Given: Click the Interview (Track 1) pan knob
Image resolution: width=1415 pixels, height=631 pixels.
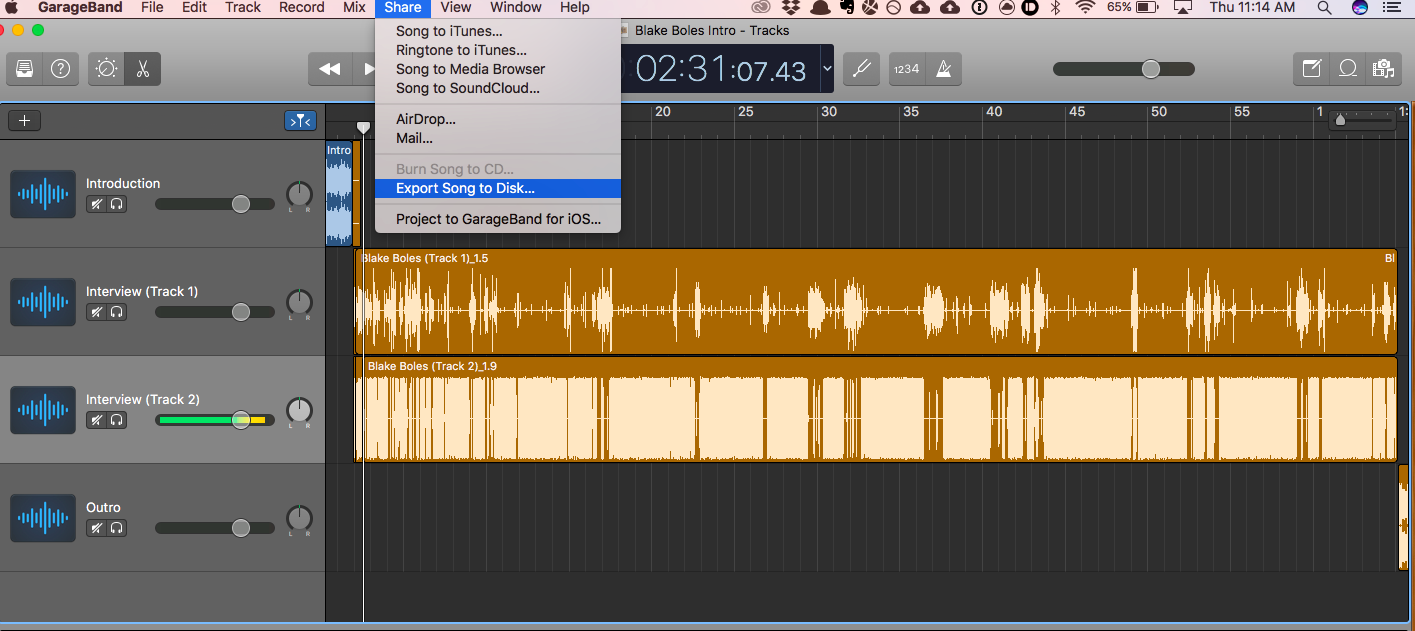Looking at the screenshot, I should [x=299, y=302].
